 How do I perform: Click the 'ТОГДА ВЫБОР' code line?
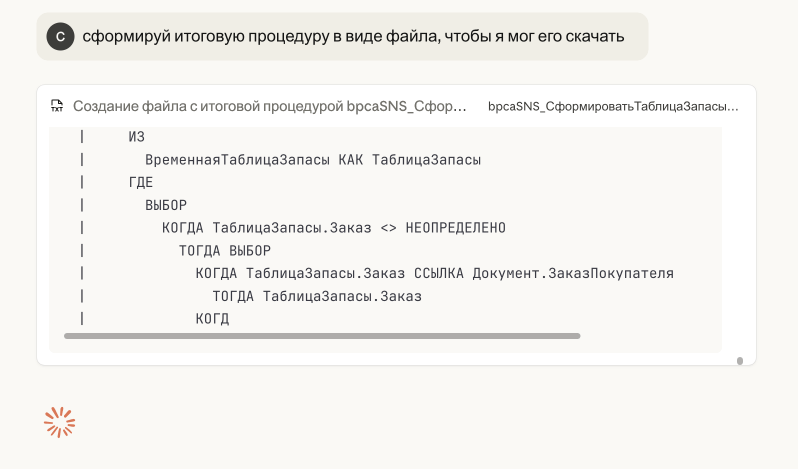pos(225,251)
